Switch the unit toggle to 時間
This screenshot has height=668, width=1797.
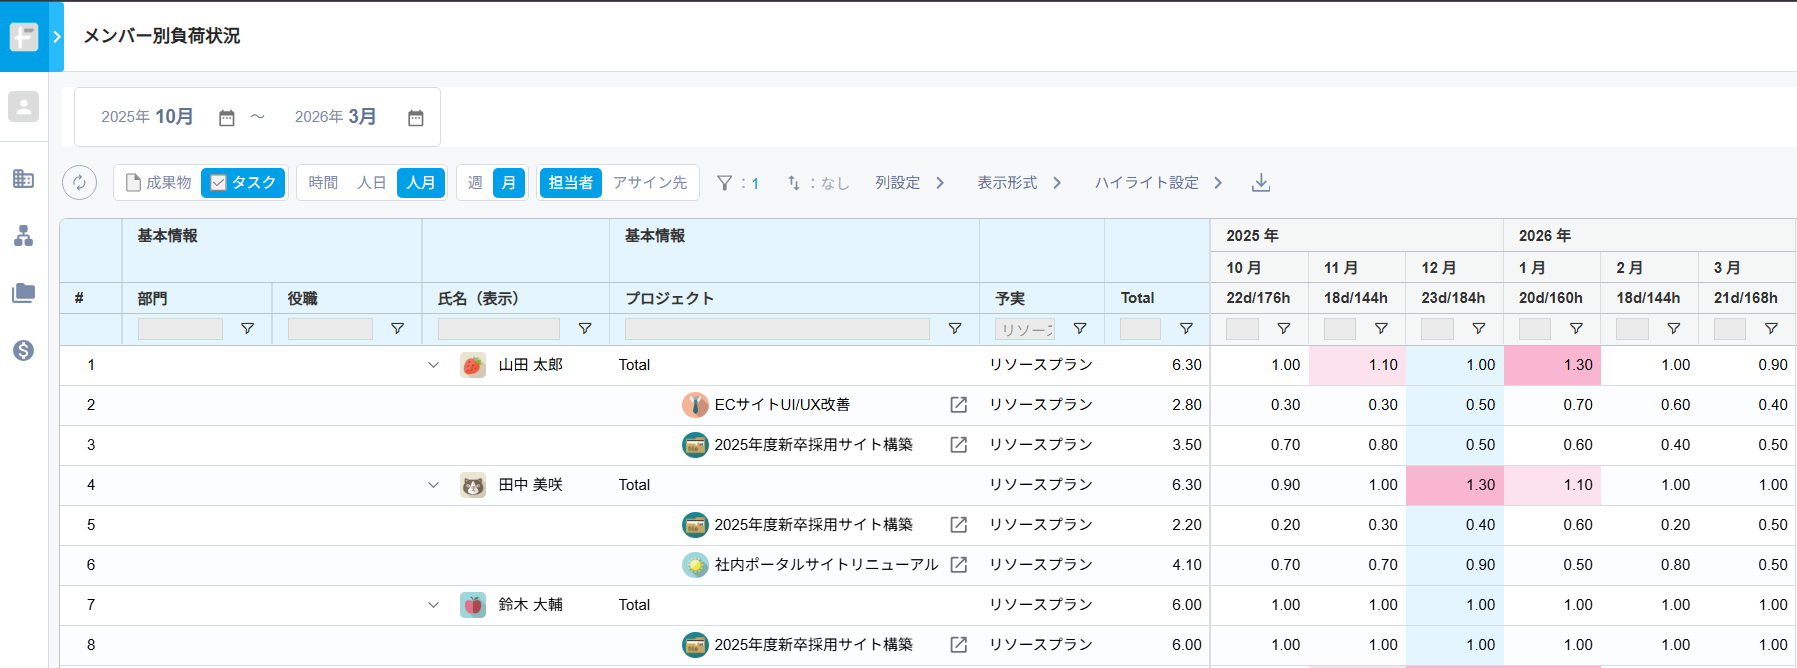(x=322, y=183)
